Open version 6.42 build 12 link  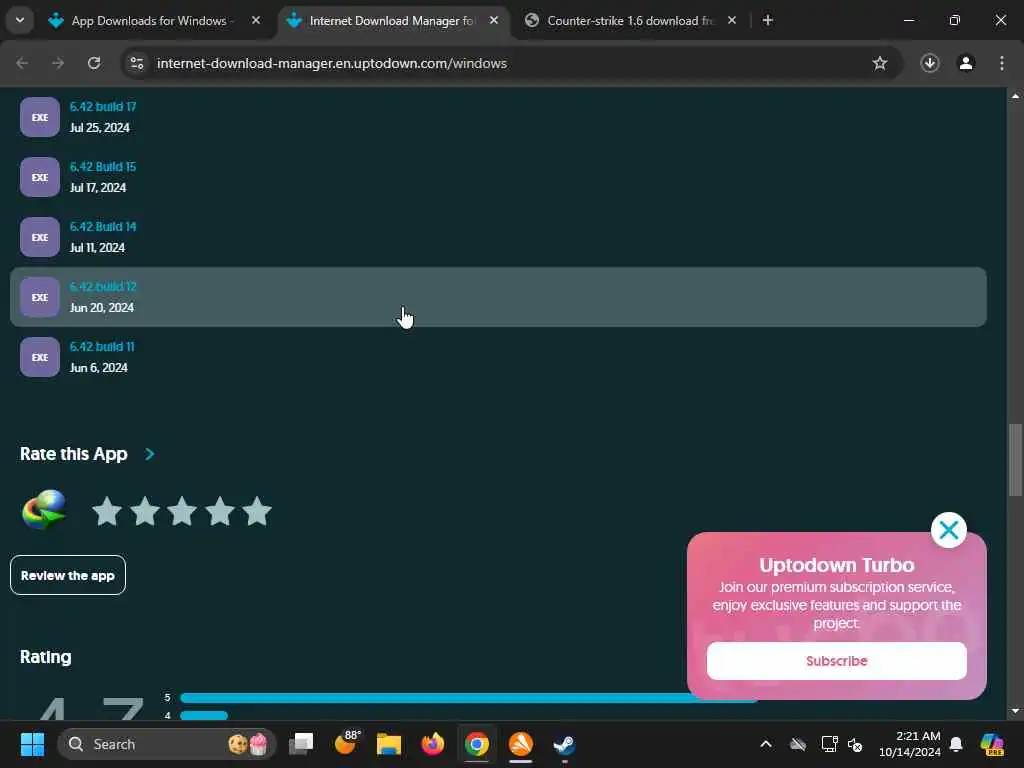[103, 287]
